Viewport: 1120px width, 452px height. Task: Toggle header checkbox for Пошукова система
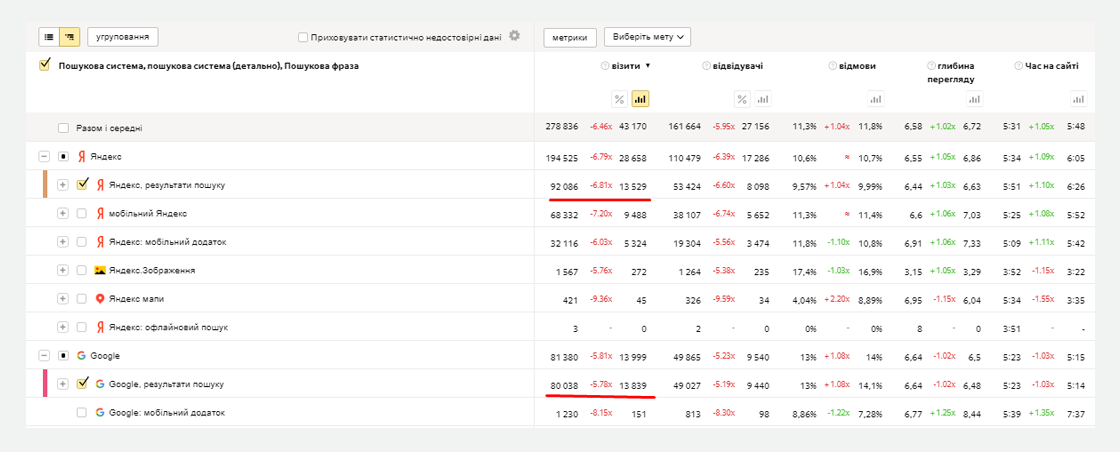(44, 66)
